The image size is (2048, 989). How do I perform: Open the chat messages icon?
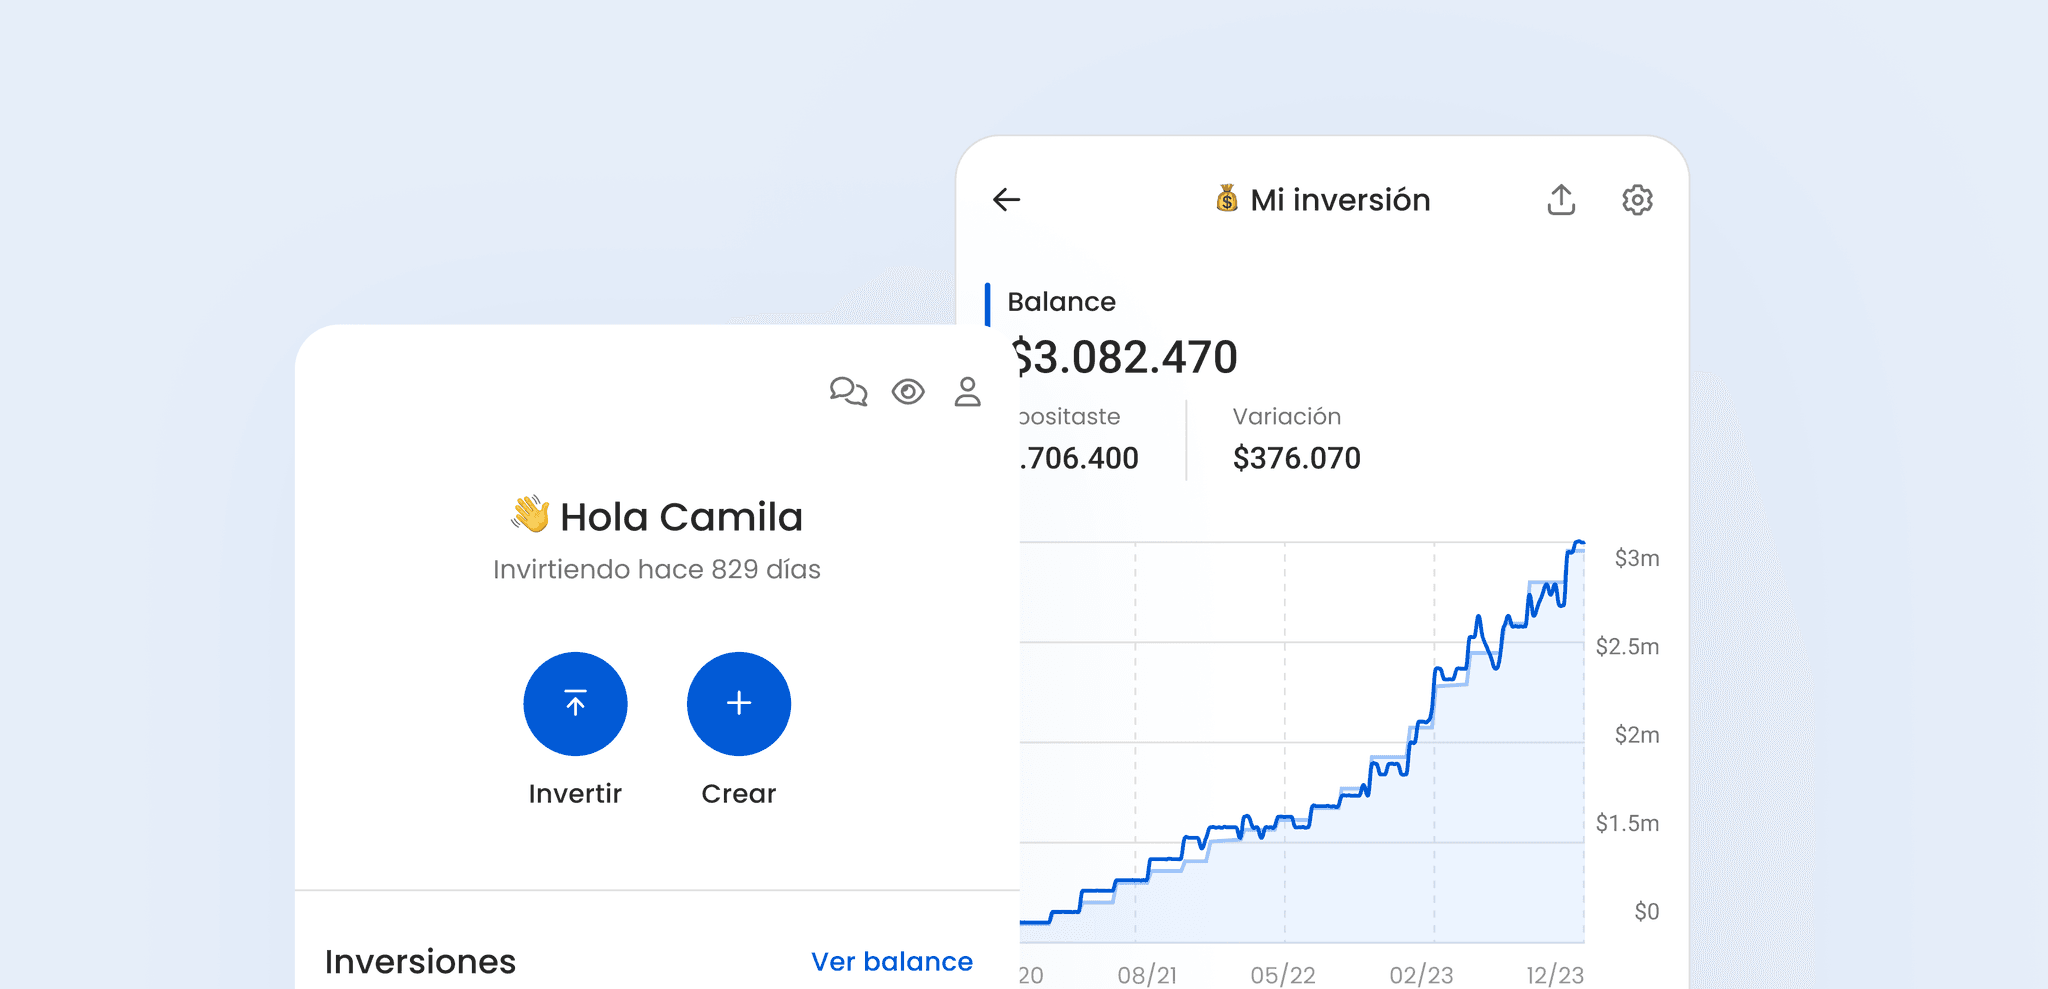click(x=847, y=392)
